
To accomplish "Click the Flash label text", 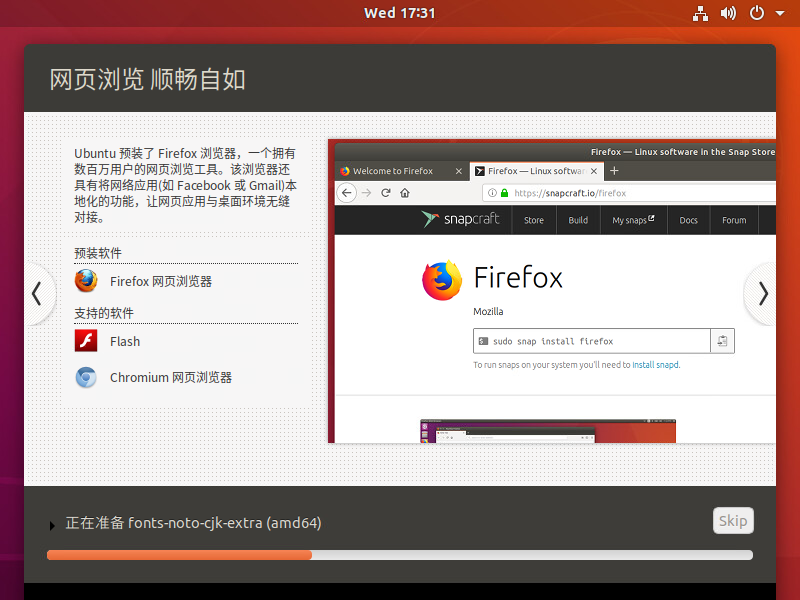I will point(125,341).
